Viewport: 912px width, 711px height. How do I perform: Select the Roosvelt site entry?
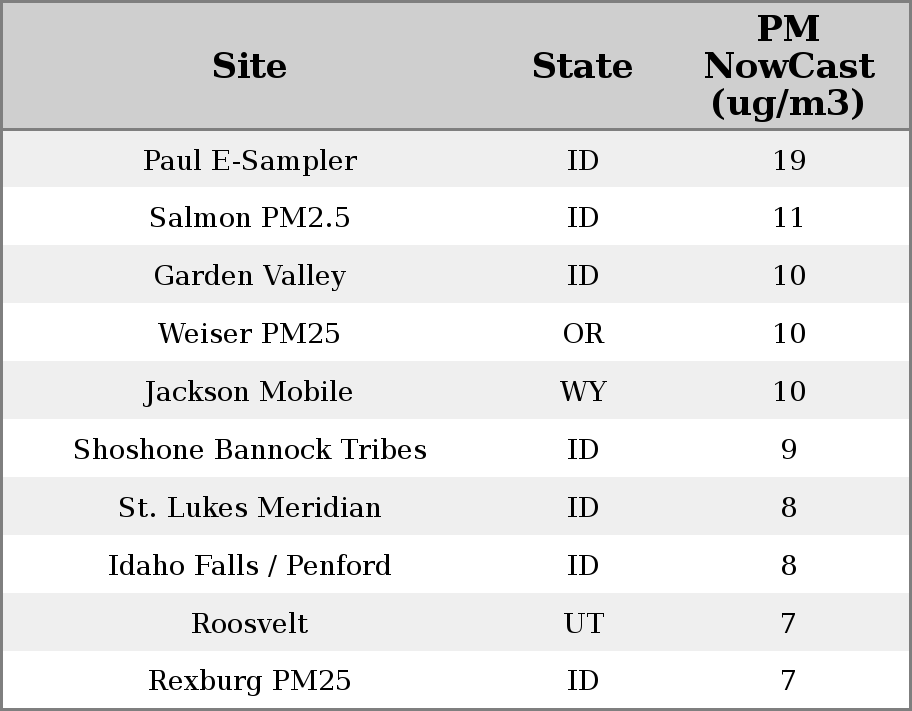(249, 624)
